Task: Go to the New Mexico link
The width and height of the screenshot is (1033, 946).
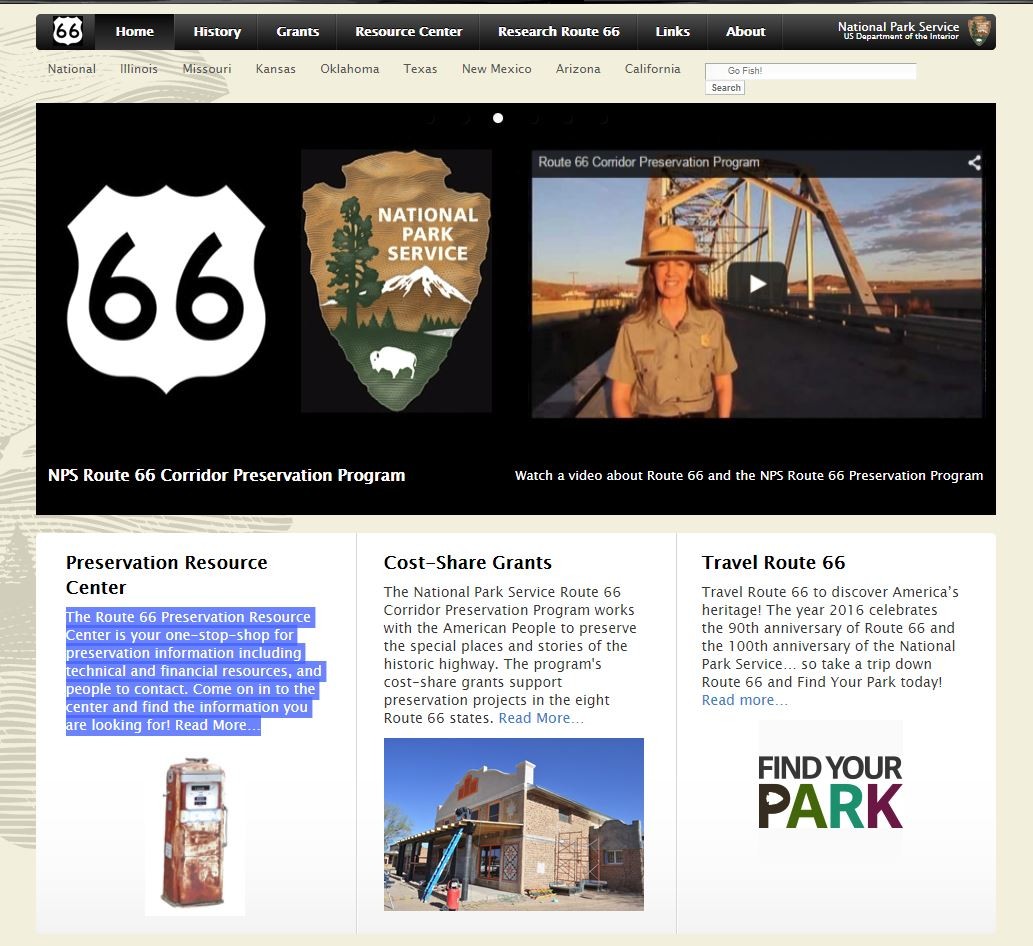Action: point(497,69)
